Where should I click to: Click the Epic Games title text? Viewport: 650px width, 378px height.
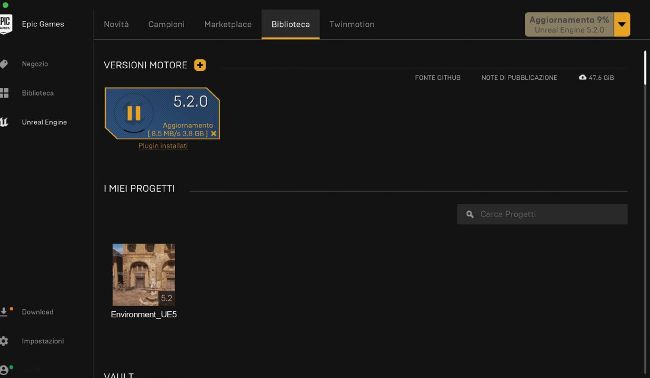(x=43, y=24)
